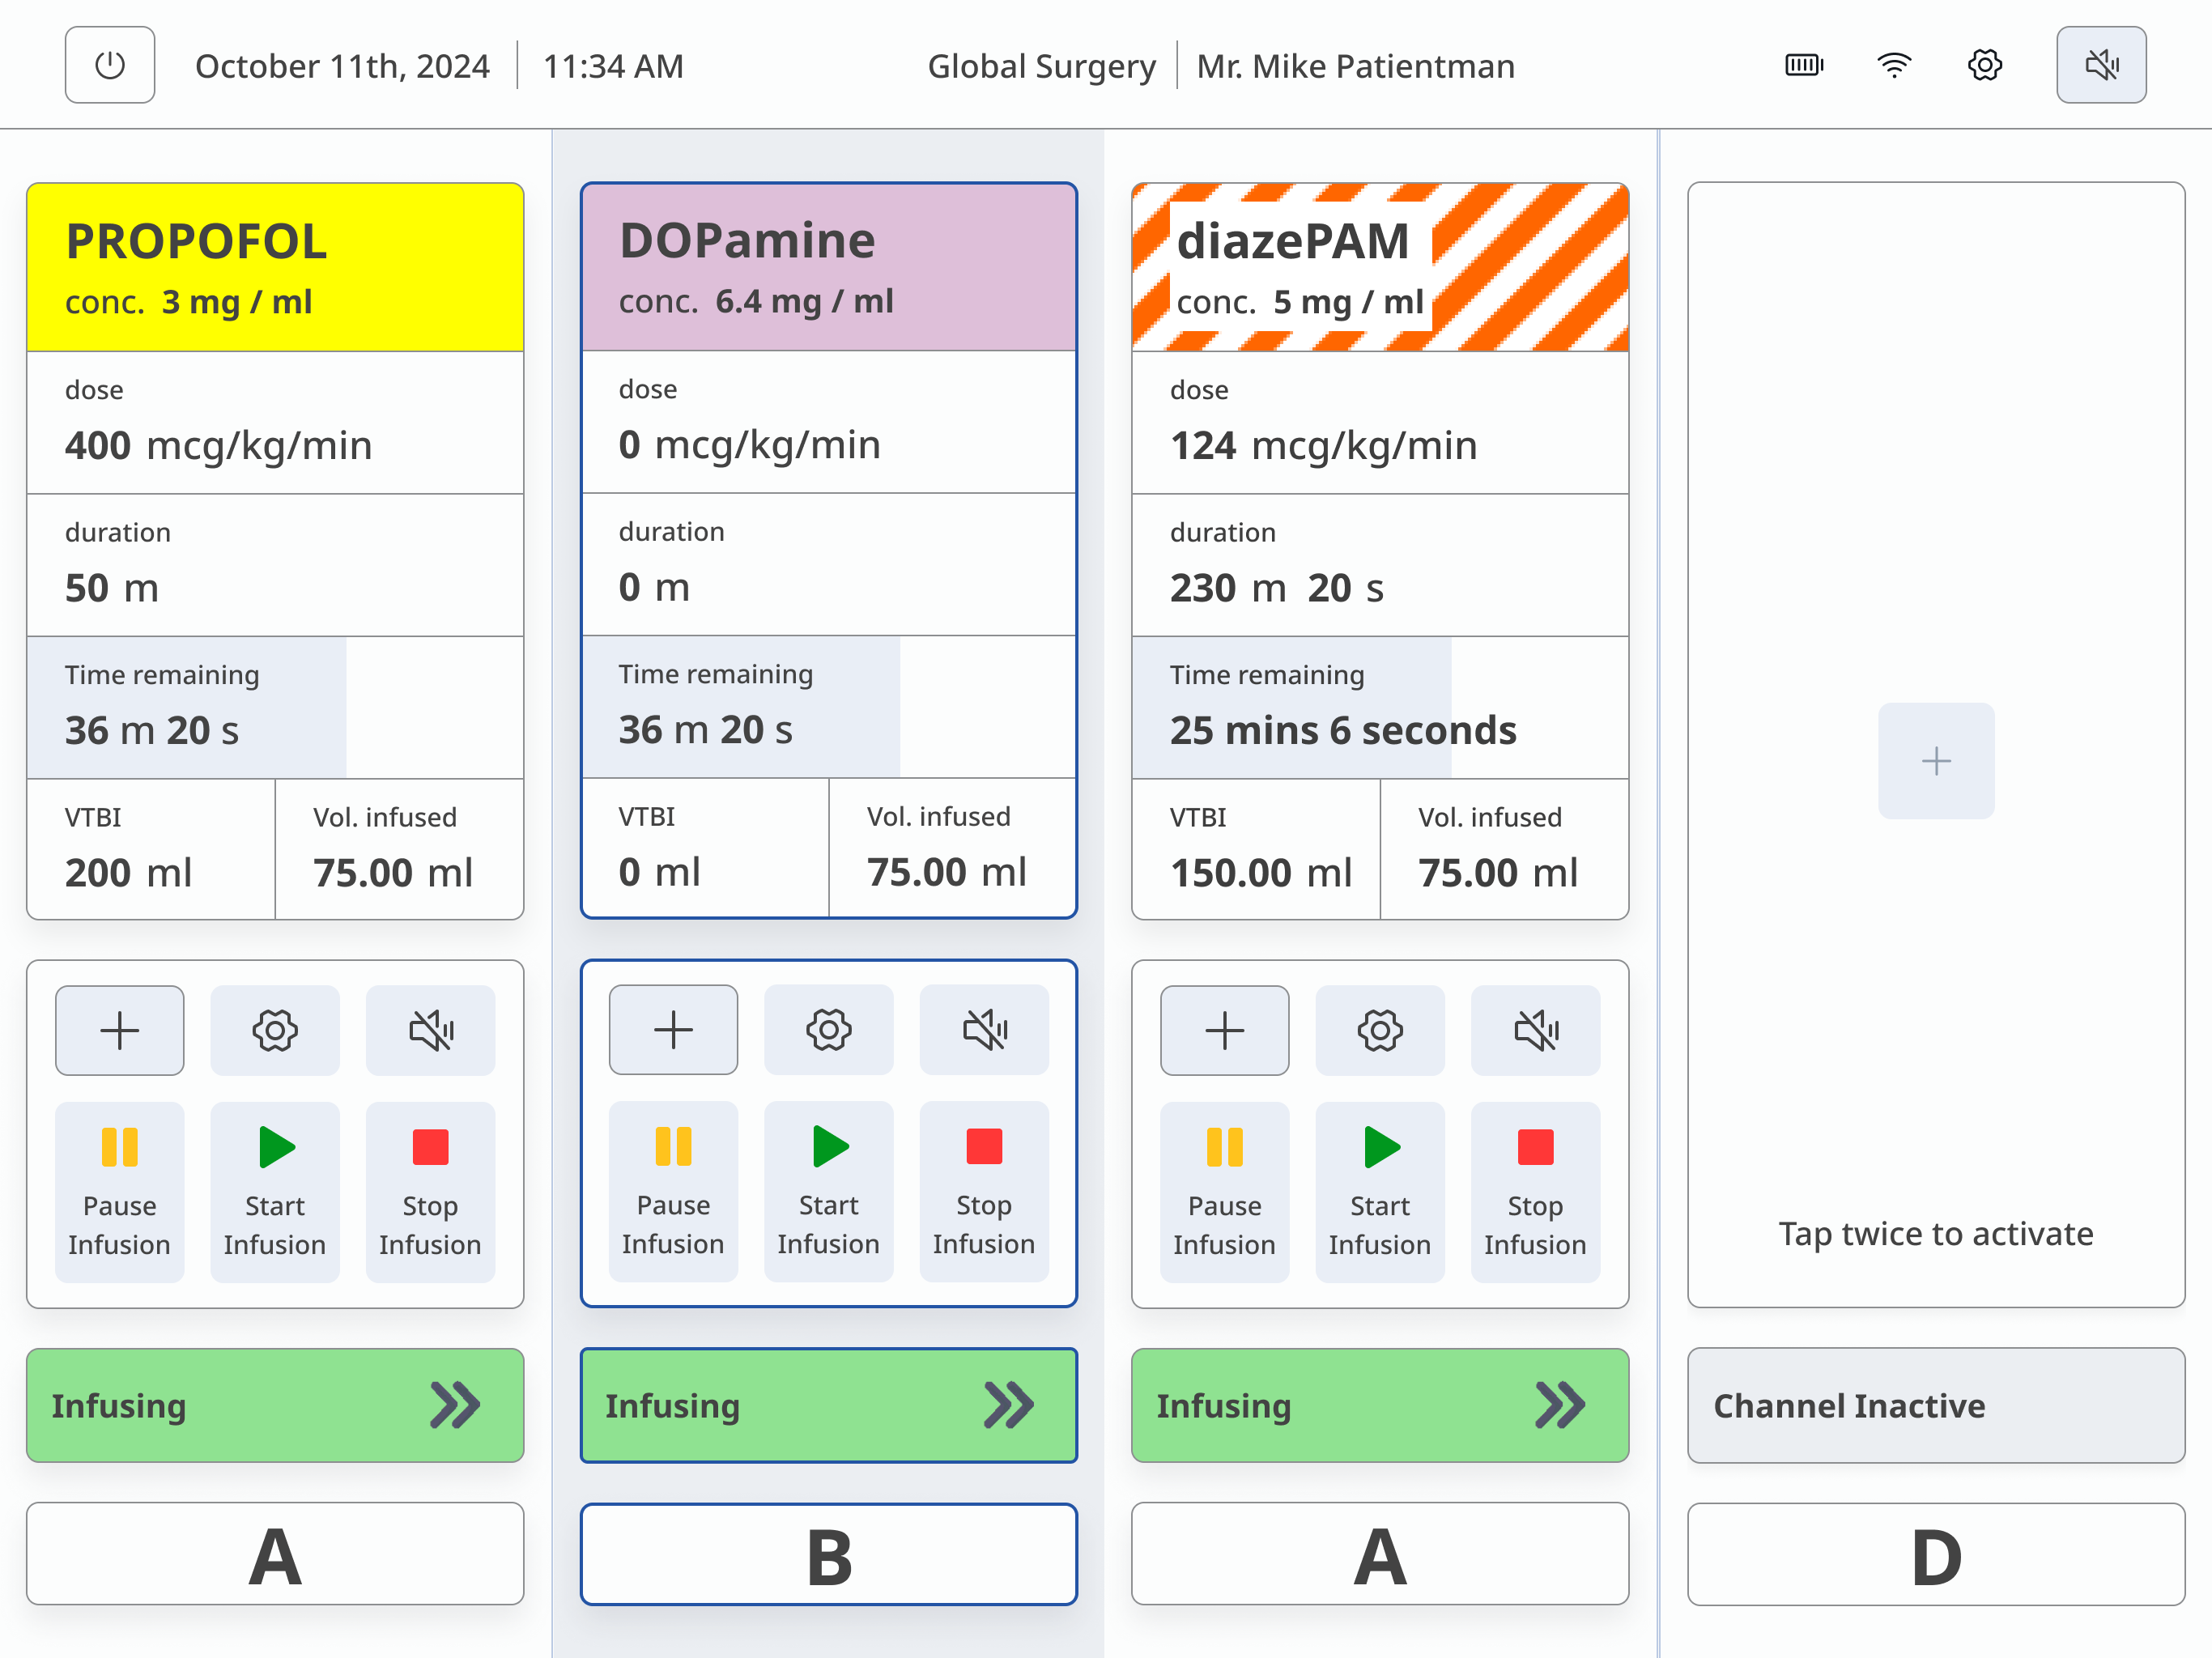Open diazePAM channel settings gear

[1379, 1030]
